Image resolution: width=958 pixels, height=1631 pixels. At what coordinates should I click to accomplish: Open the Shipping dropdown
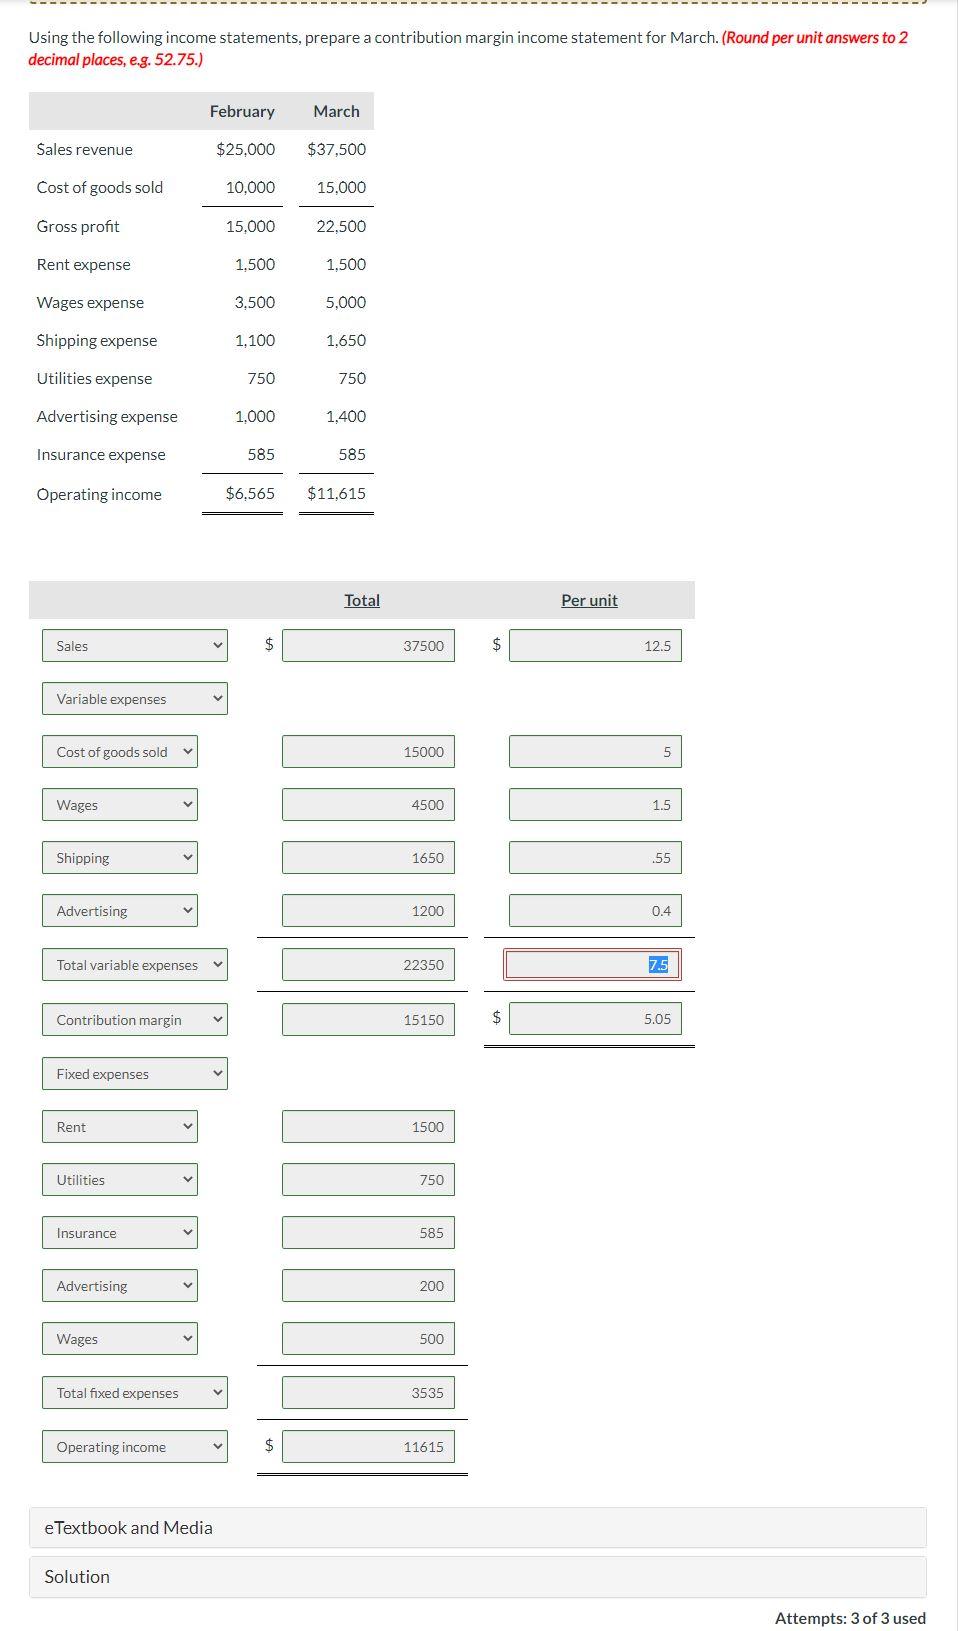(x=120, y=857)
